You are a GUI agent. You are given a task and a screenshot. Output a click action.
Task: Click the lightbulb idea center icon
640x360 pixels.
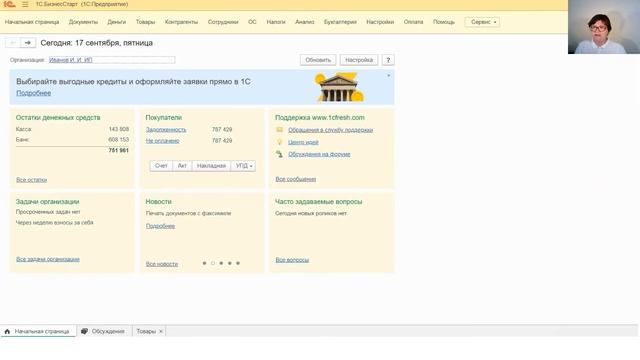(x=280, y=142)
